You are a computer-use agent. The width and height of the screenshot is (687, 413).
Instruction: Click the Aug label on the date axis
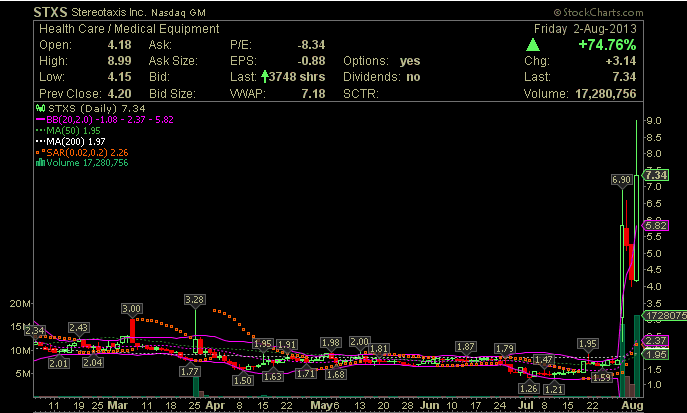coord(633,405)
